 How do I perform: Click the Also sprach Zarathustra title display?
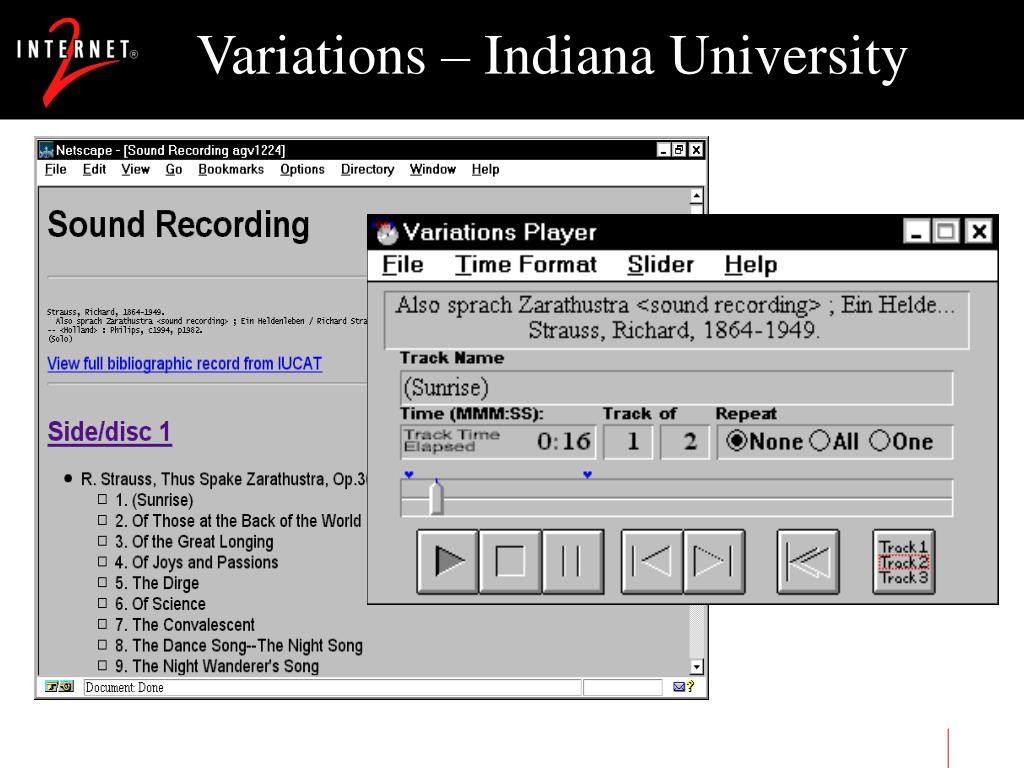(676, 318)
